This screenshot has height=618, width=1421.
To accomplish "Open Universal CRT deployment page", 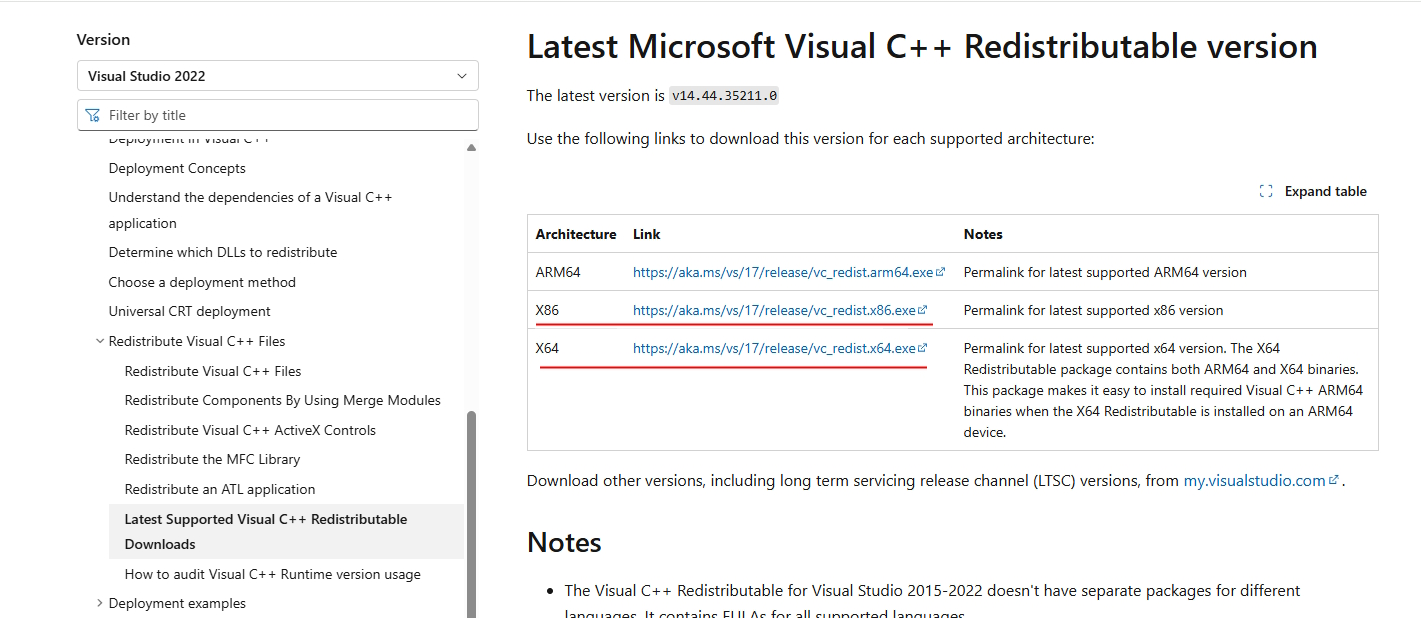I will (x=190, y=311).
